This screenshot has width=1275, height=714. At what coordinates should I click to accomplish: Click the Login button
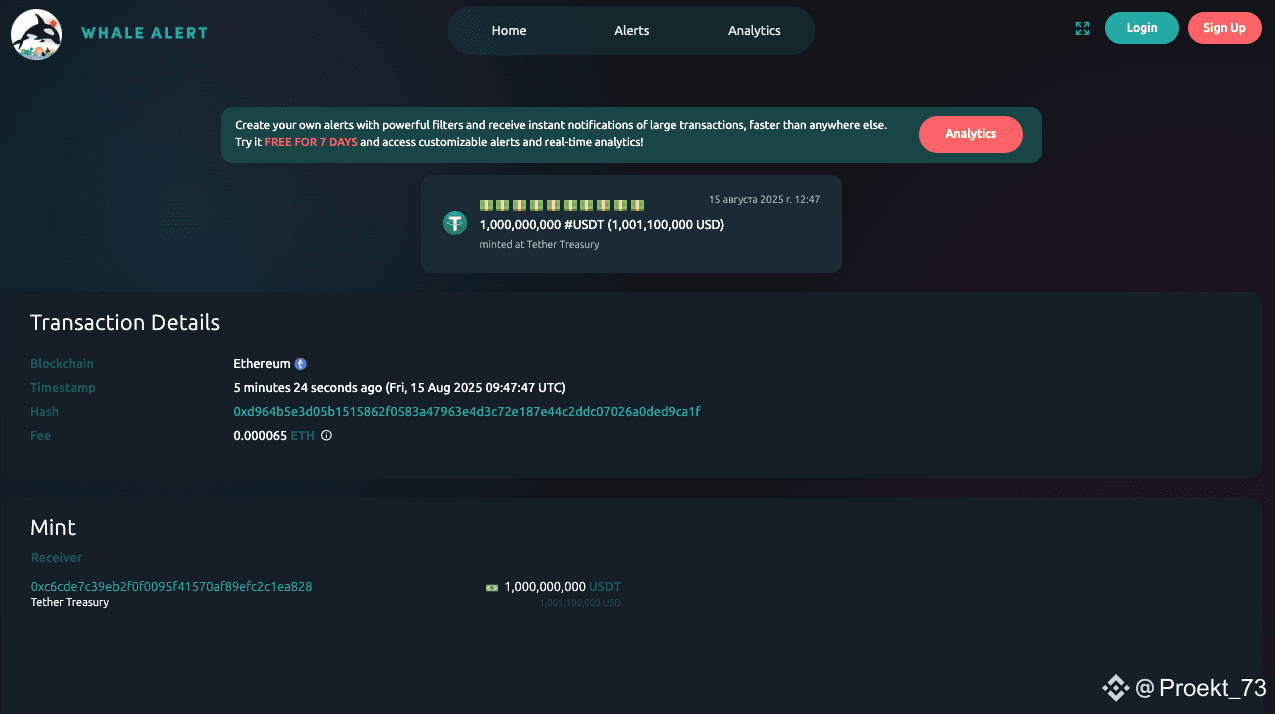1142,28
